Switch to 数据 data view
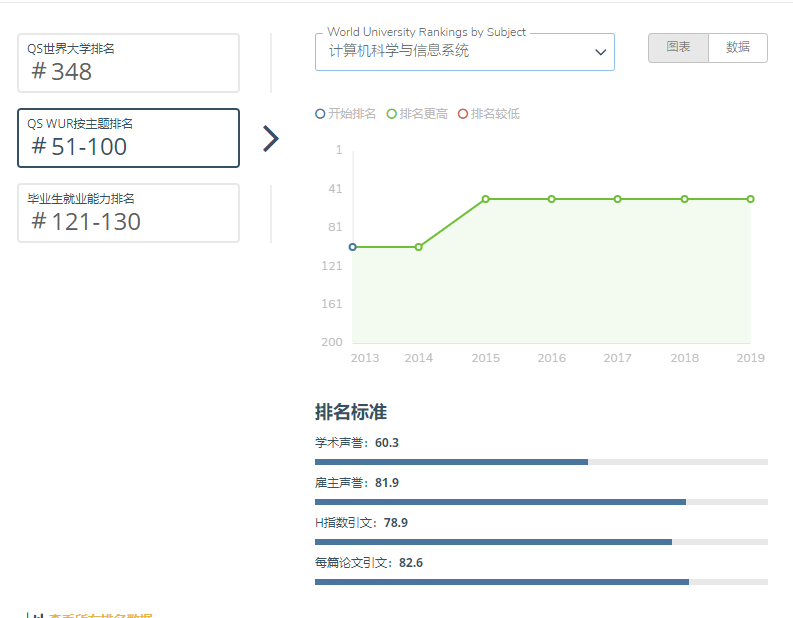The width and height of the screenshot is (793, 618). [738, 48]
